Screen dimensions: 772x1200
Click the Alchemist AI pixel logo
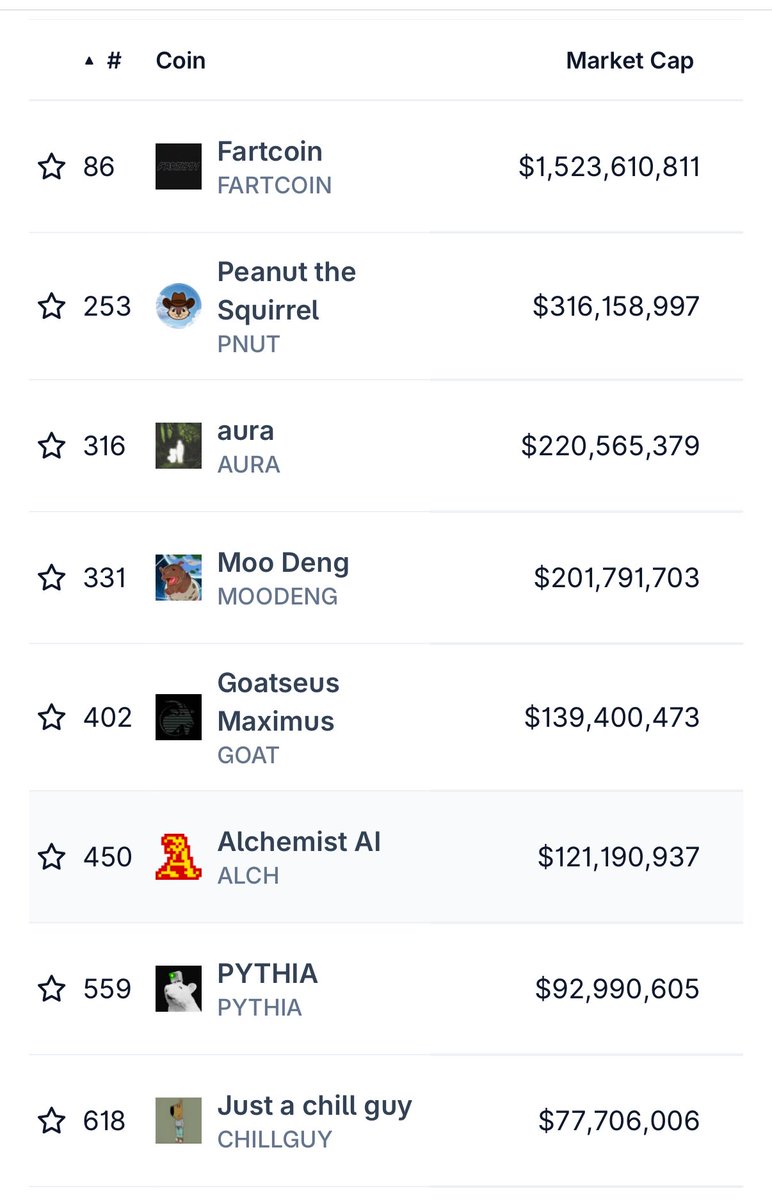point(179,857)
